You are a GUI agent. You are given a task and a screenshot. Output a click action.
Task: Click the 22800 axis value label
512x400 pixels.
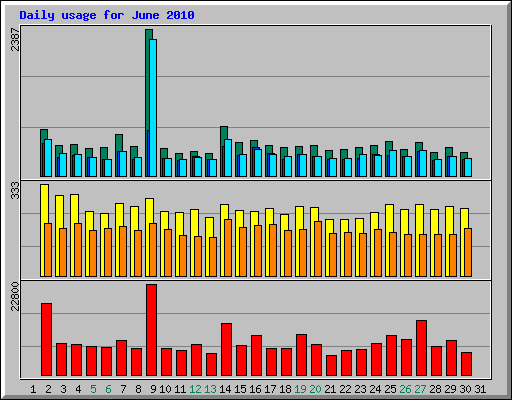pyautogui.click(x=15, y=296)
